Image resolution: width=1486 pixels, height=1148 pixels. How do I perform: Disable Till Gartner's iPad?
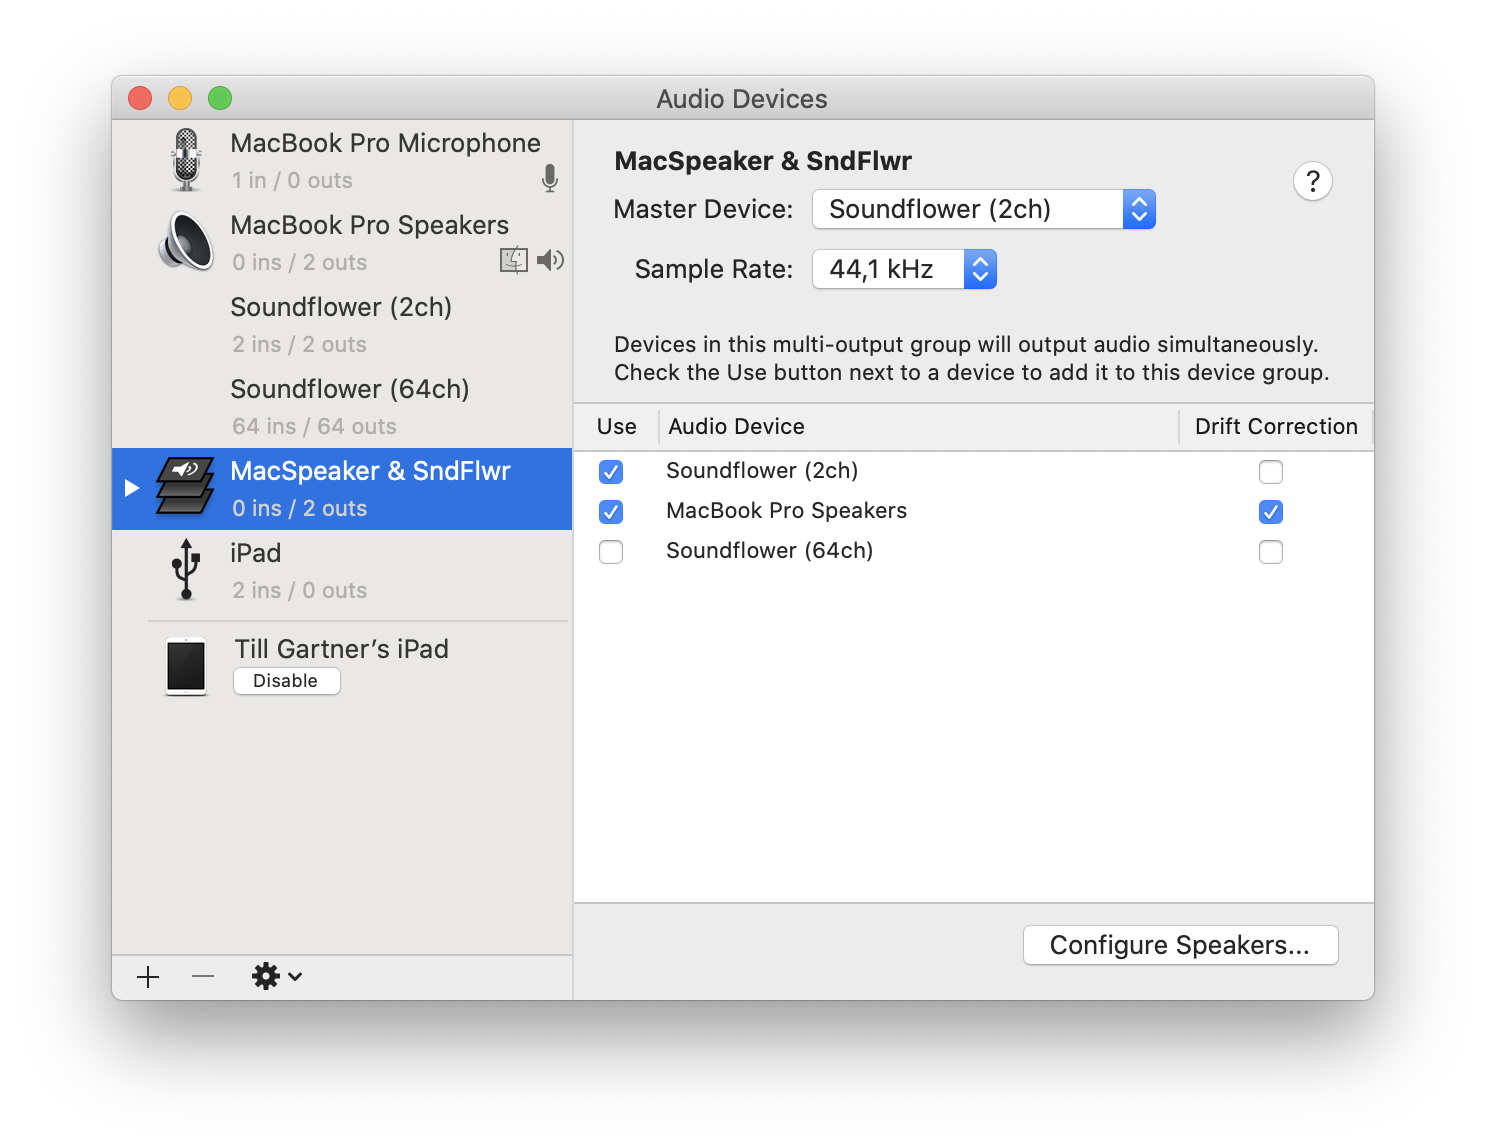286,681
